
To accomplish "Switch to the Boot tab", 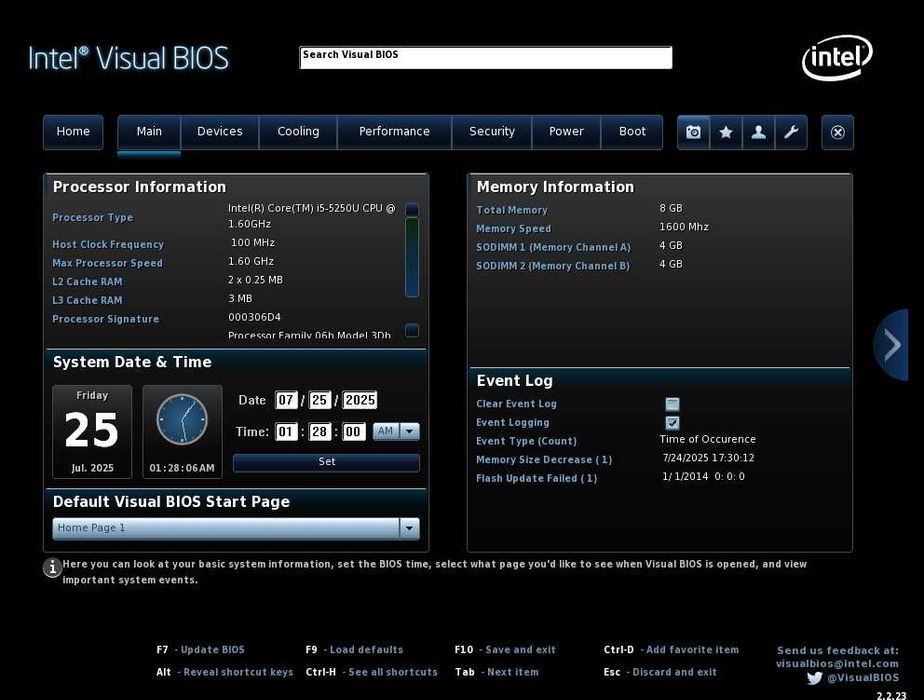I will [x=632, y=132].
